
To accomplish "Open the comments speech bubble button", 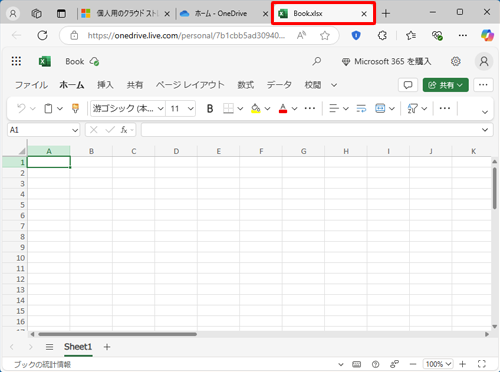I will 408,85.
